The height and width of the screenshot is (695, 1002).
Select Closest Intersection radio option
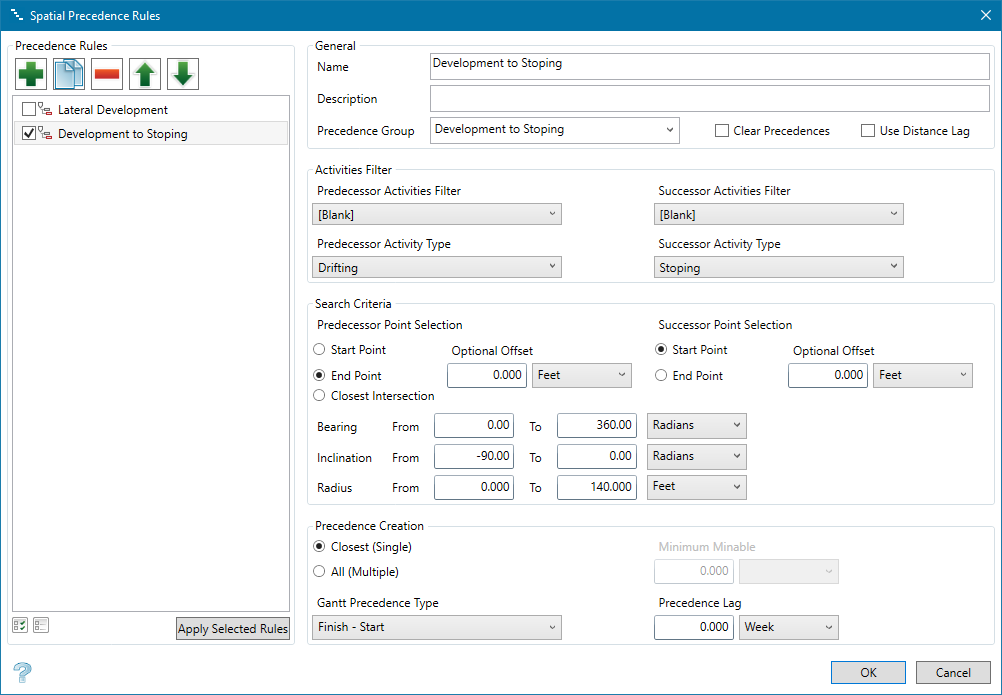pos(320,396)
